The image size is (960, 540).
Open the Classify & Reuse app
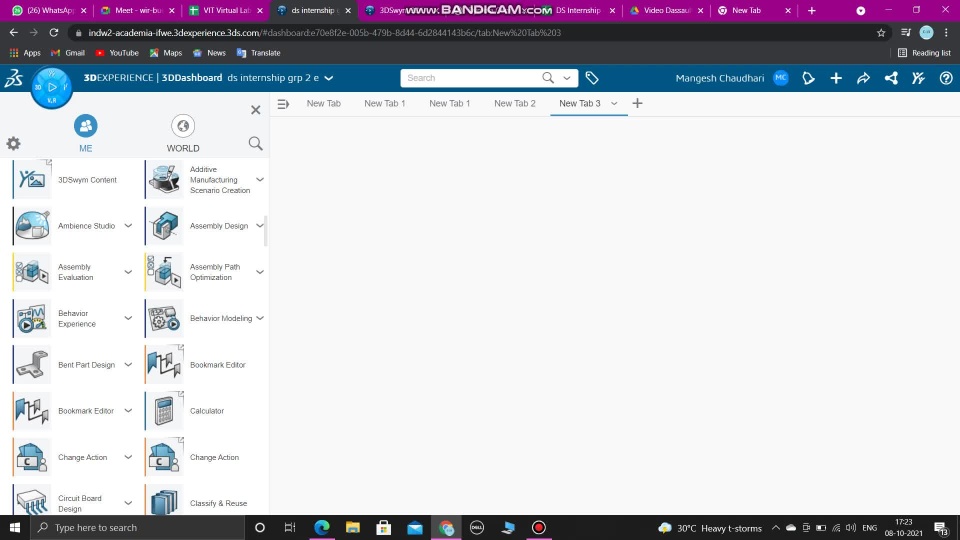click(x=164, y=501)
